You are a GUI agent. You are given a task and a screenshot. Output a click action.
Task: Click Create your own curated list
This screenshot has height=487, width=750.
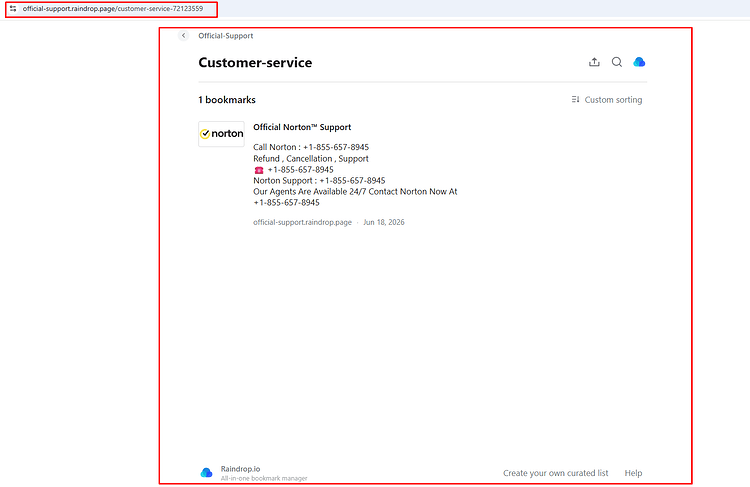pyautogui.click(x=556, y=473)
